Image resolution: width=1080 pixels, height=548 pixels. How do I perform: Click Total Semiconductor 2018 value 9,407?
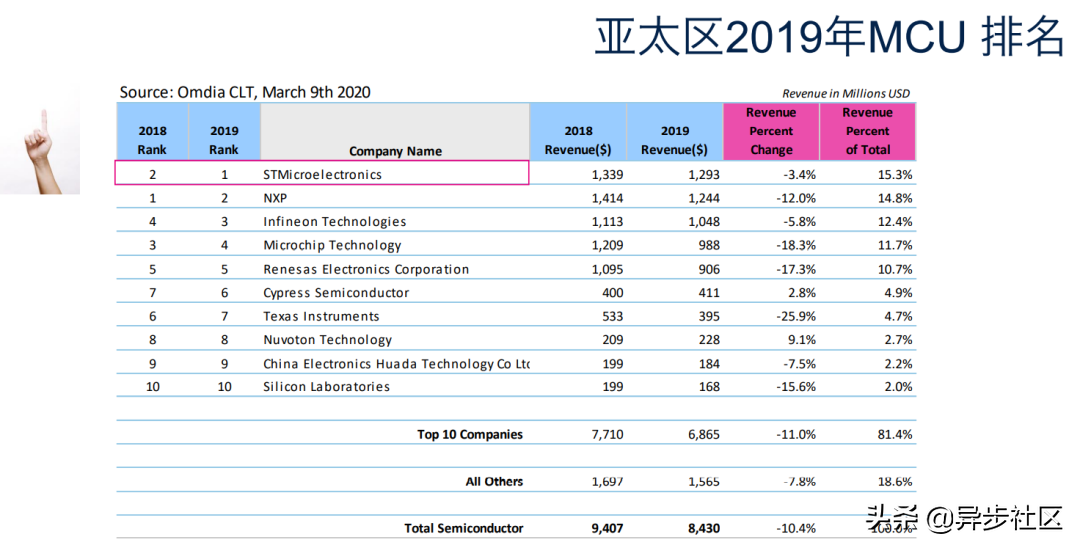607,528
